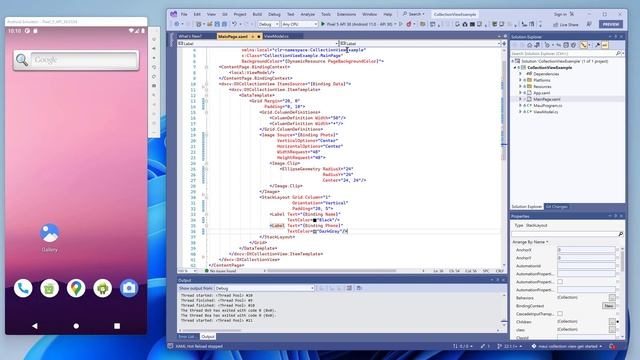Image resolution: width=640 pixels, height=360 pixels.
Task: Open the Gallery app on emulator
Action: point(50,238)
